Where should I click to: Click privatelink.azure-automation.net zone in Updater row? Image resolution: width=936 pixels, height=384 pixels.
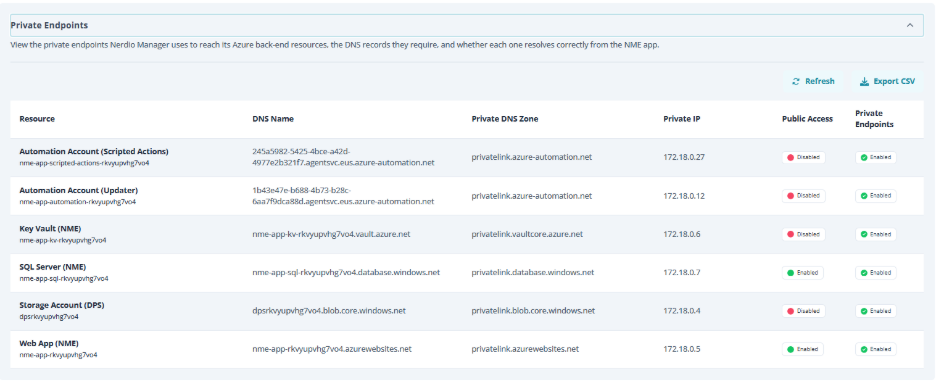click(531, 196)
